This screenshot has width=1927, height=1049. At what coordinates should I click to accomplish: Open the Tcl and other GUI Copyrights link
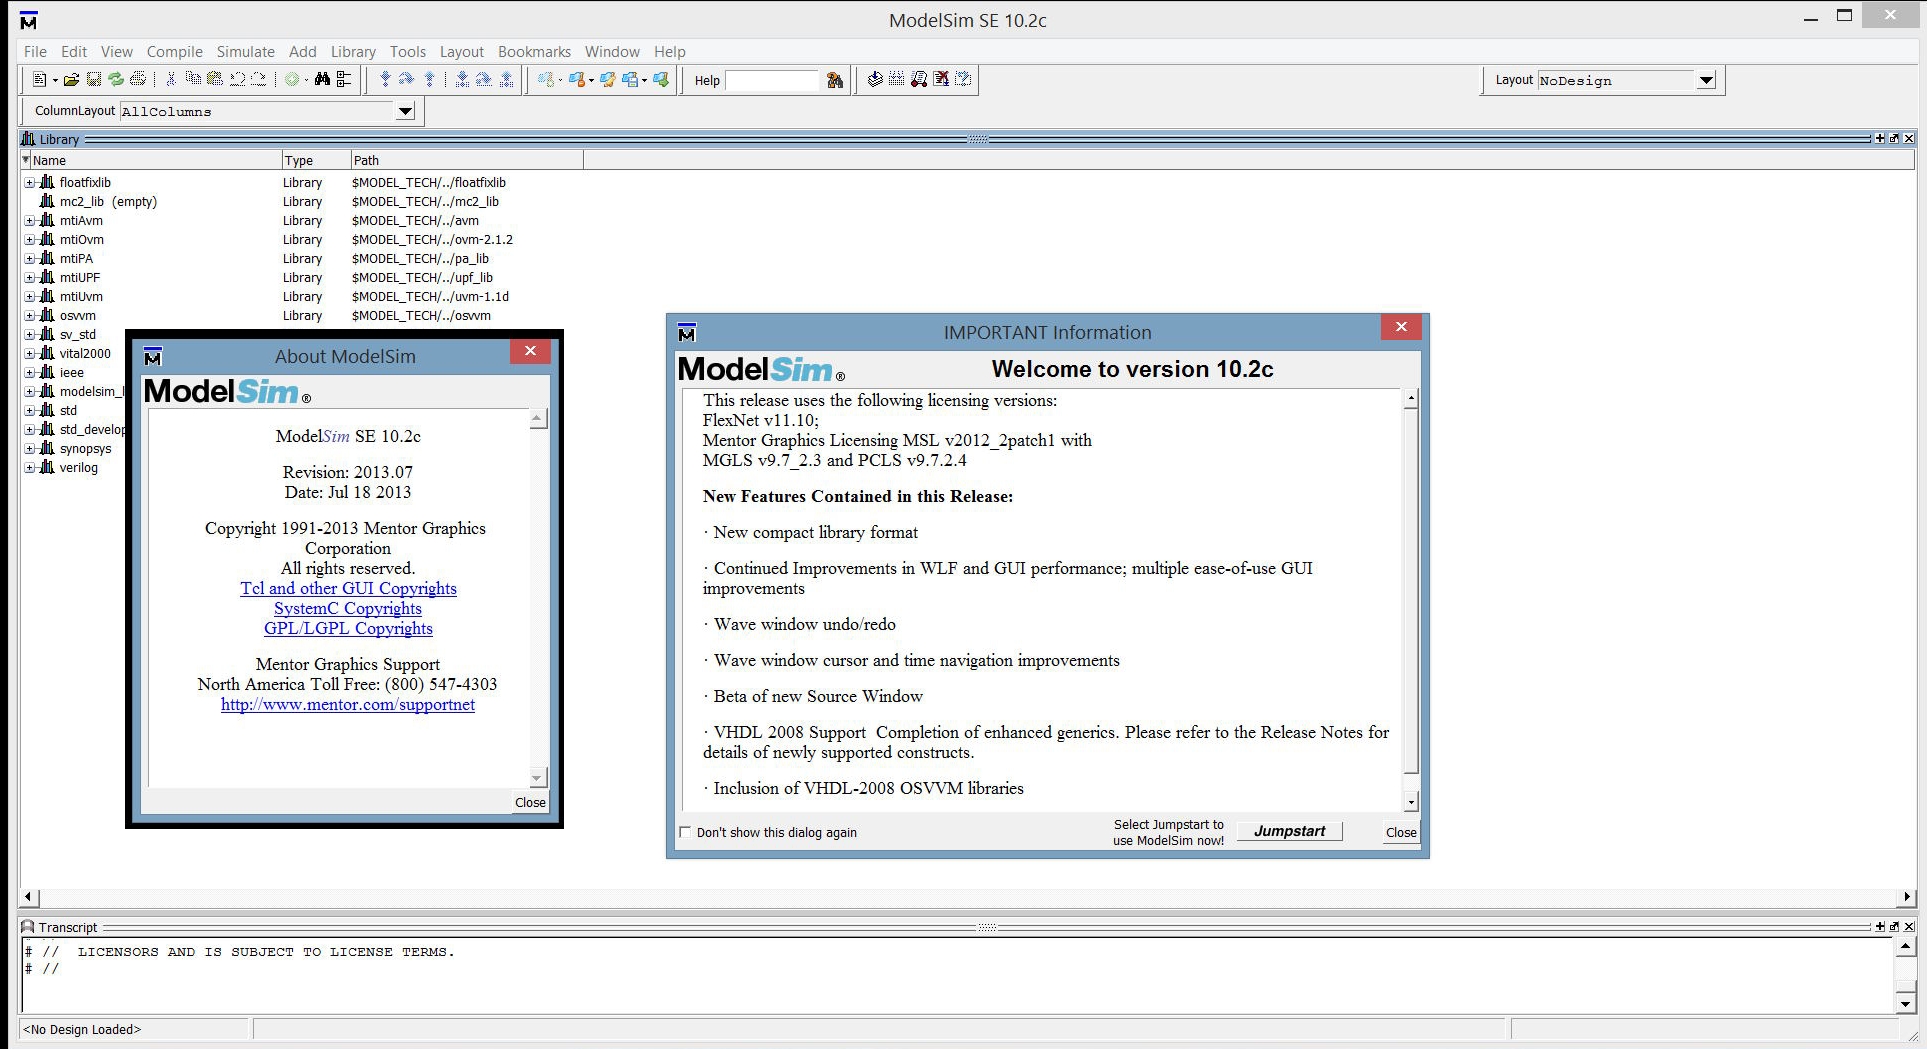[348, 588]
